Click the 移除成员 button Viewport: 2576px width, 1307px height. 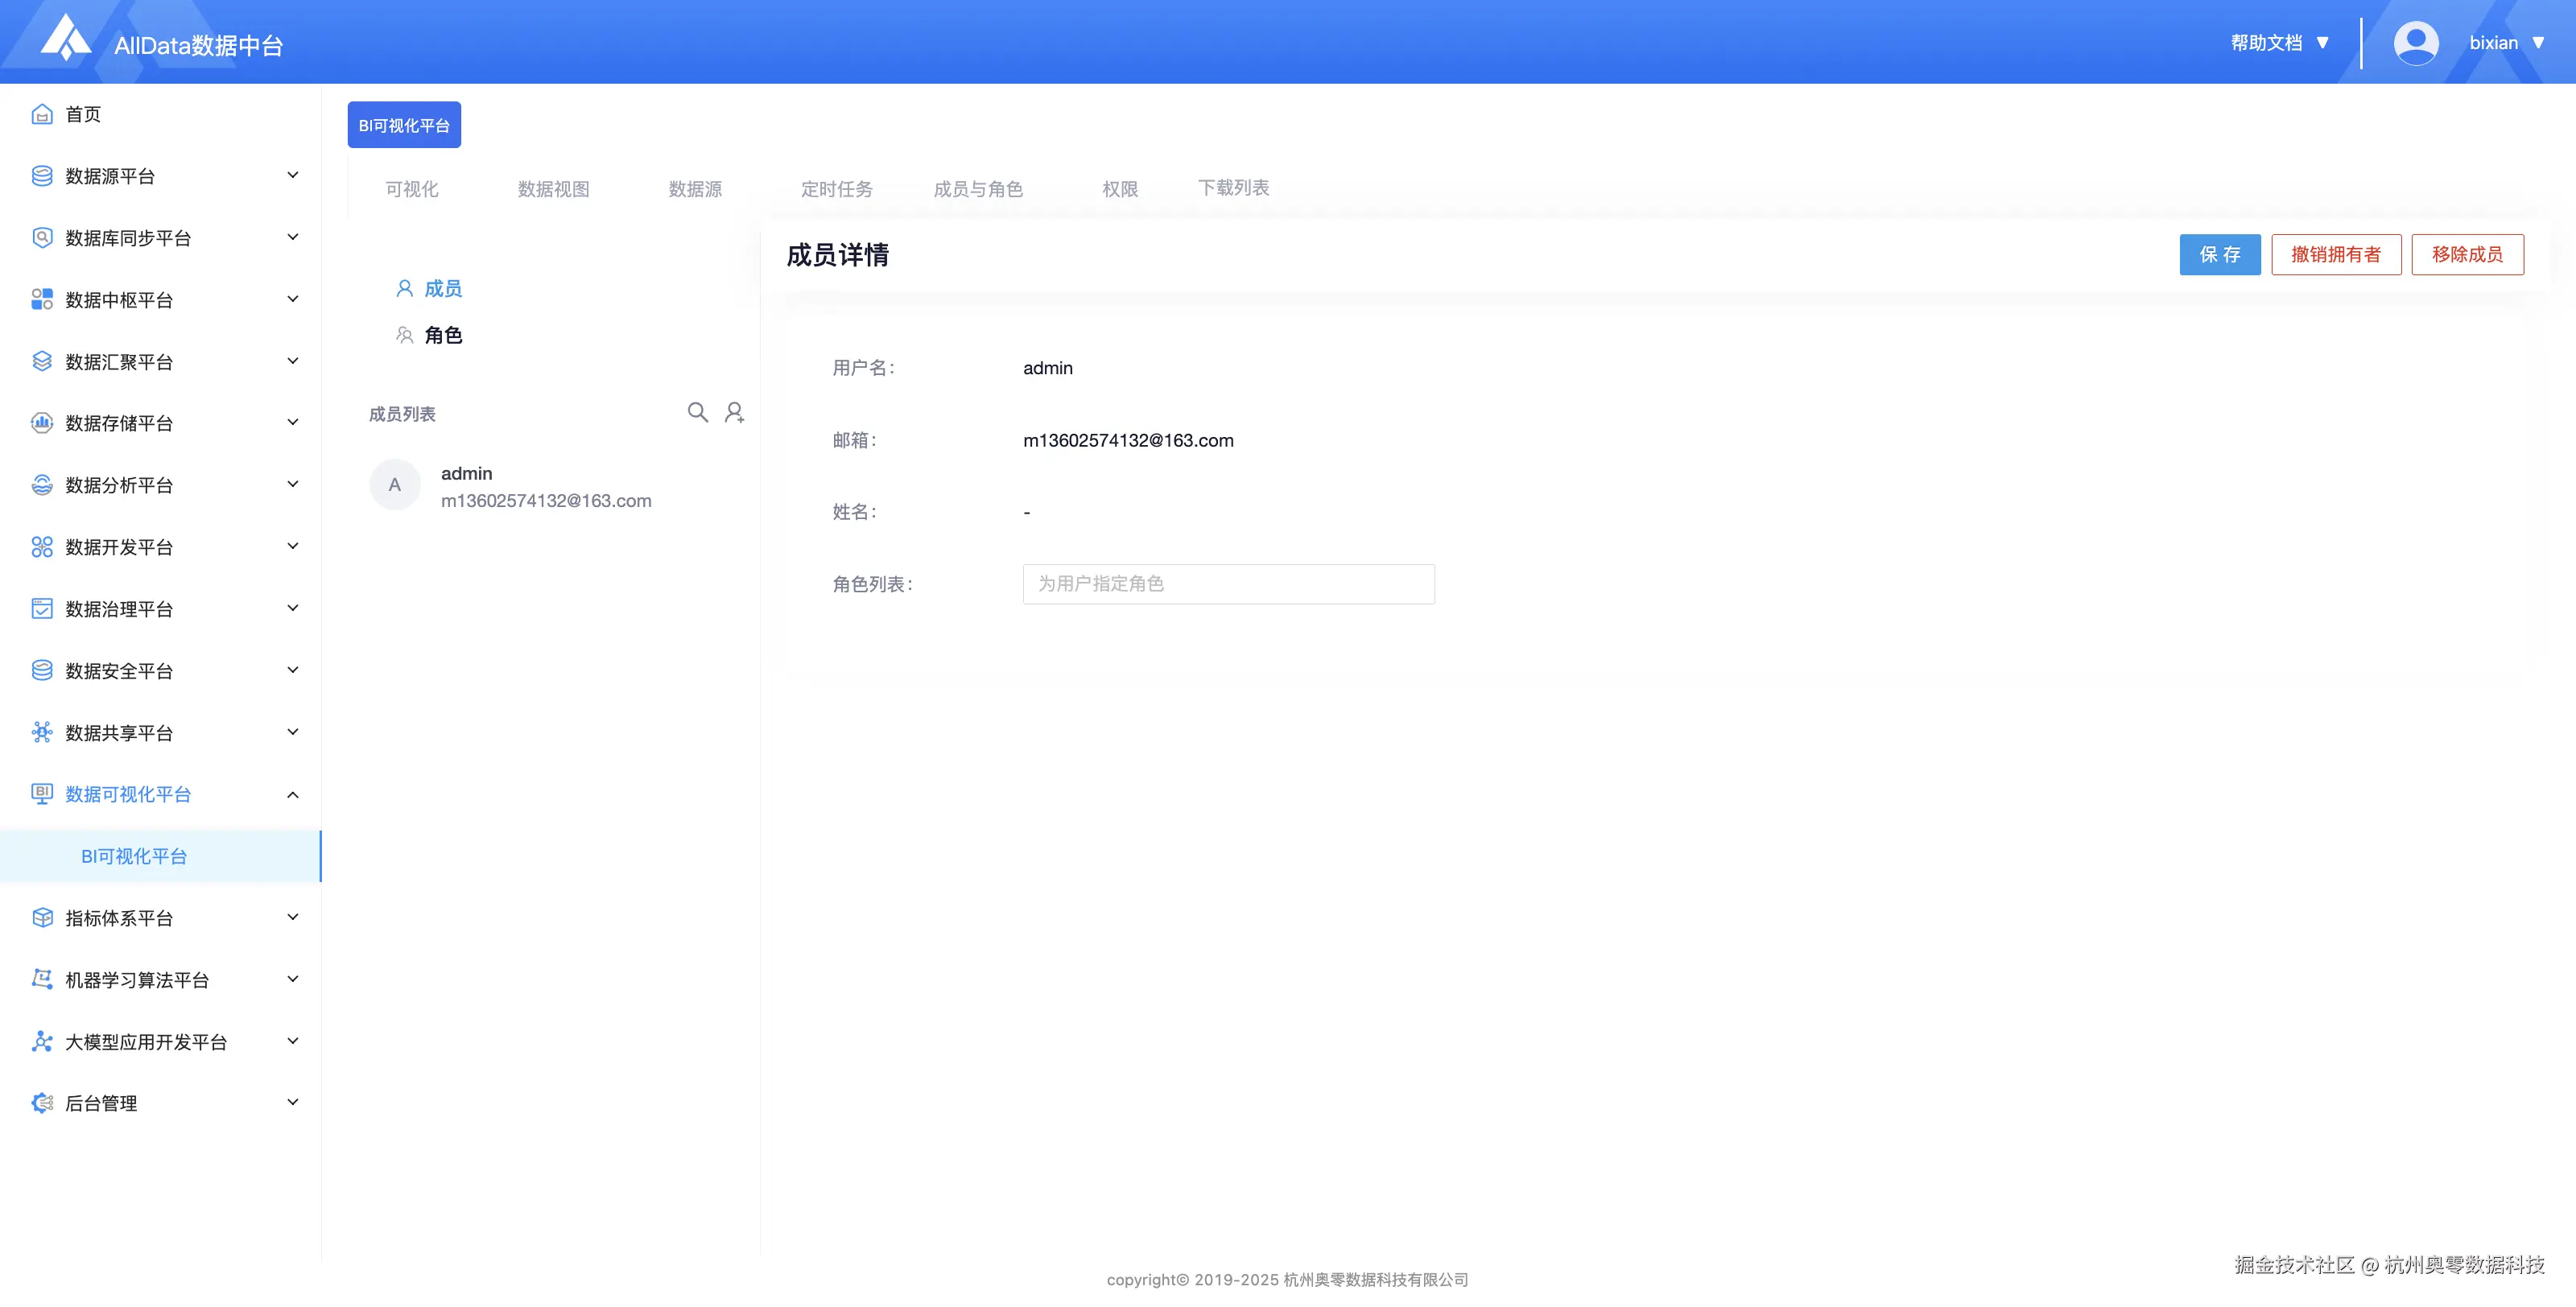pos(2467,254)
